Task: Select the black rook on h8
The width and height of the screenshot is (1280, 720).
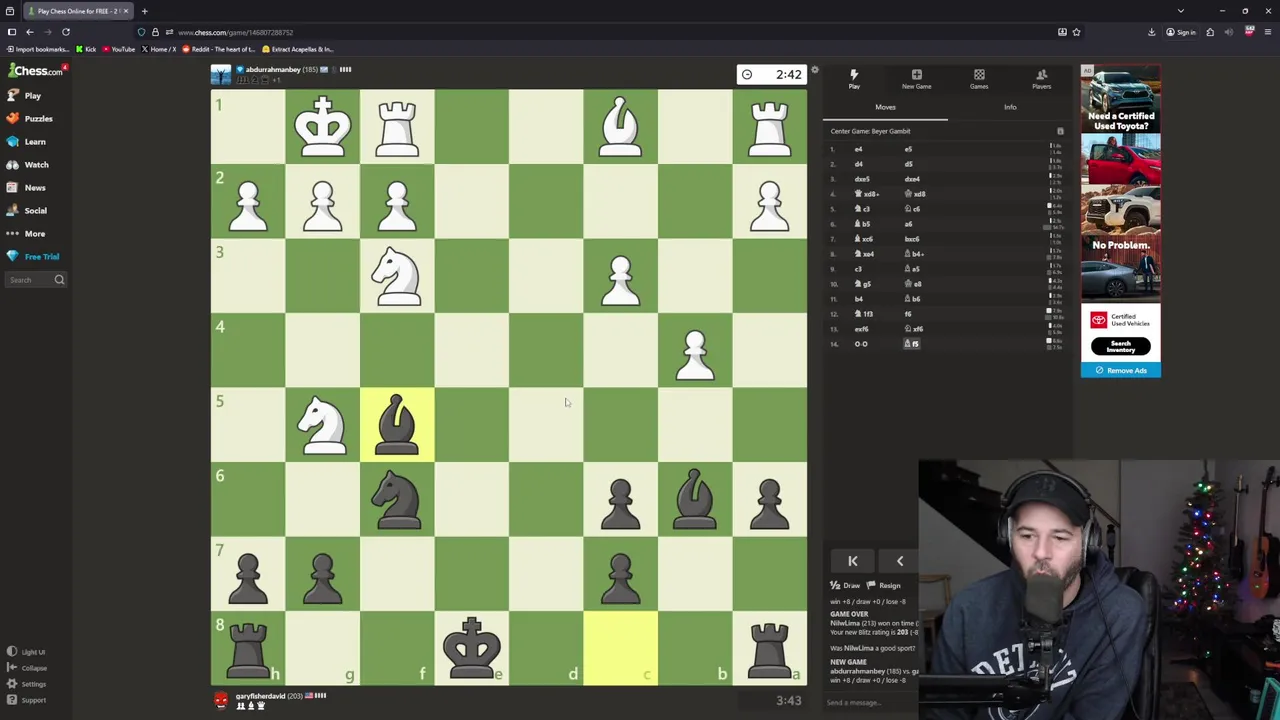Action: (x=248, y=648)
